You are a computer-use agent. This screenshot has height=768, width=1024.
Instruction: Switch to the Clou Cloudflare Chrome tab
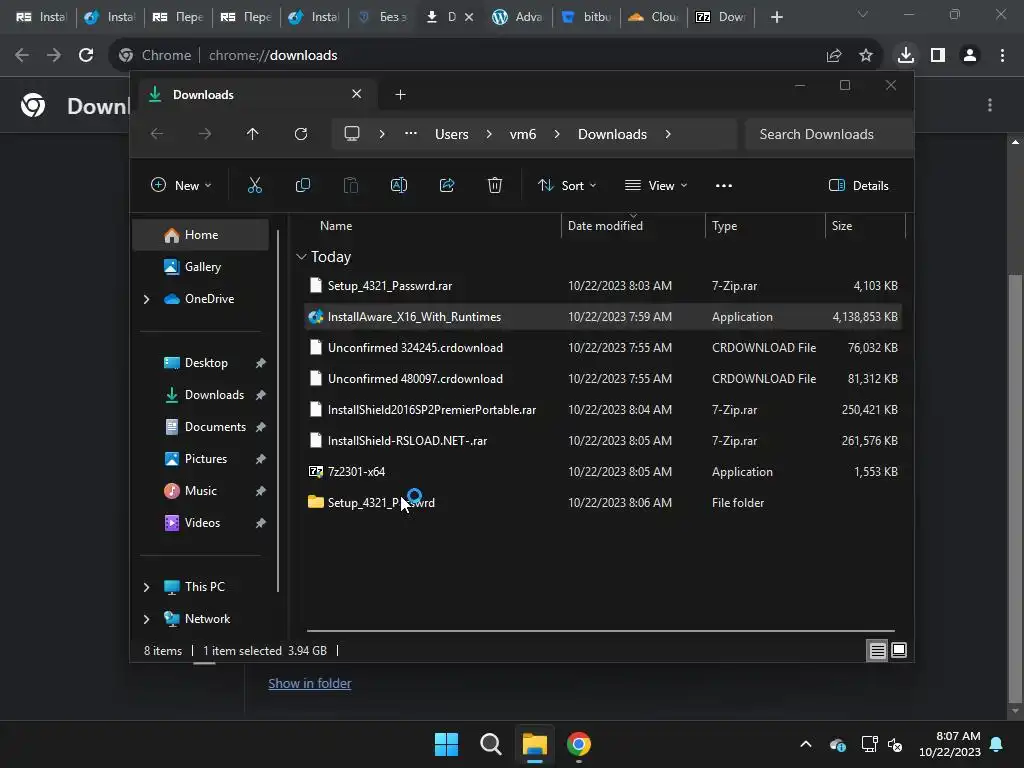(x=654, y=17)
